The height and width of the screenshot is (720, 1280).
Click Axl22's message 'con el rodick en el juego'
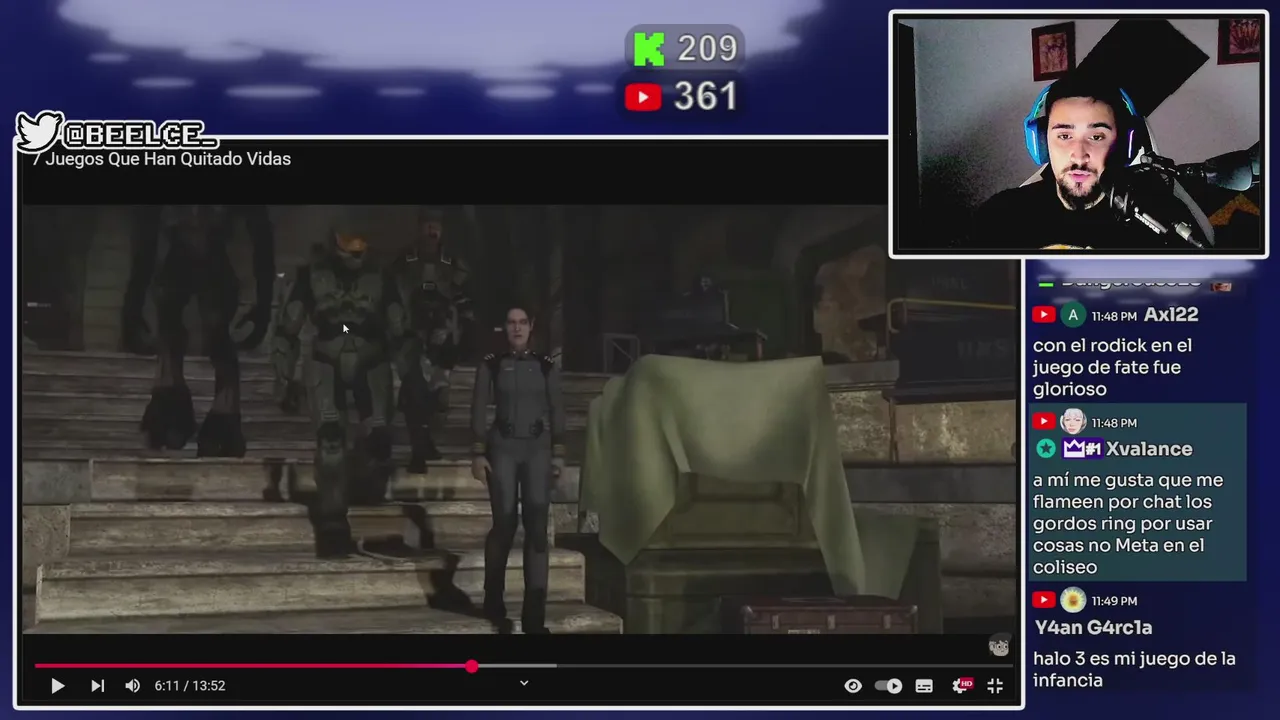(1112, 367)
